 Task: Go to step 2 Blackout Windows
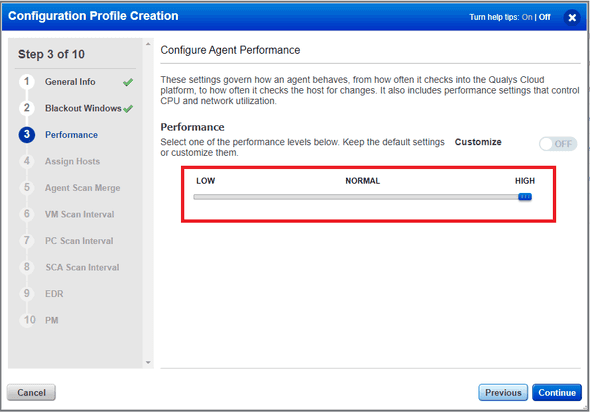[x=83, y=108]
